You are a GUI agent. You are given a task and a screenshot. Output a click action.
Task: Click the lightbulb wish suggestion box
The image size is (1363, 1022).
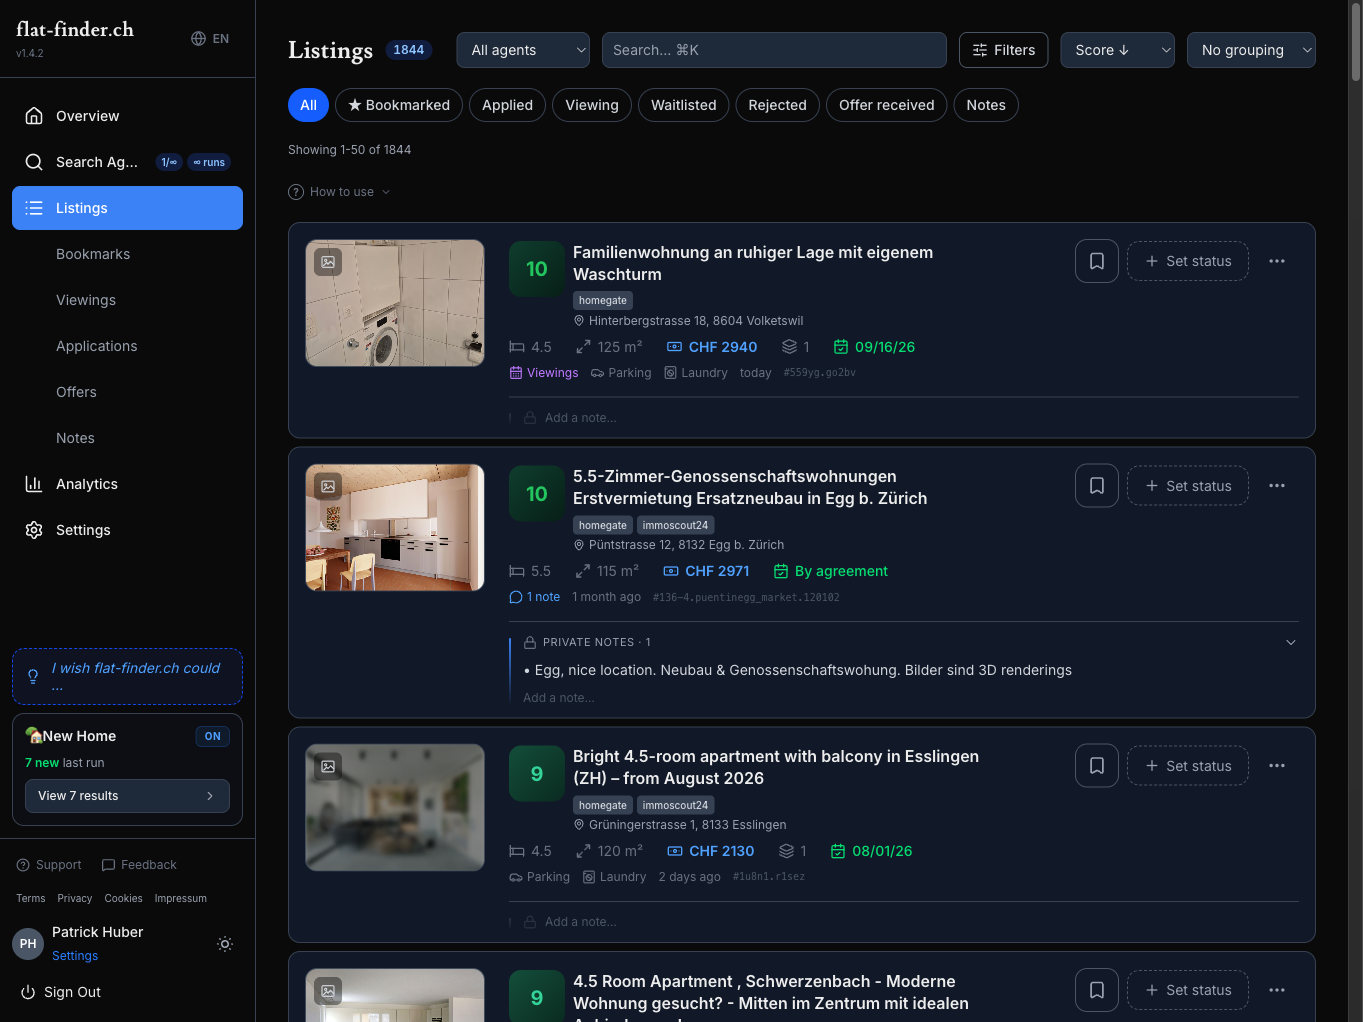[x=127, y=677]
